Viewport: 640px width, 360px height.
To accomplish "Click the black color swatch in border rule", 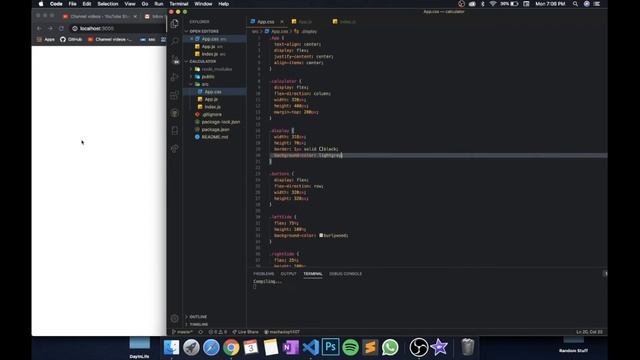I will pyautogui.click(x=321, y=149).
